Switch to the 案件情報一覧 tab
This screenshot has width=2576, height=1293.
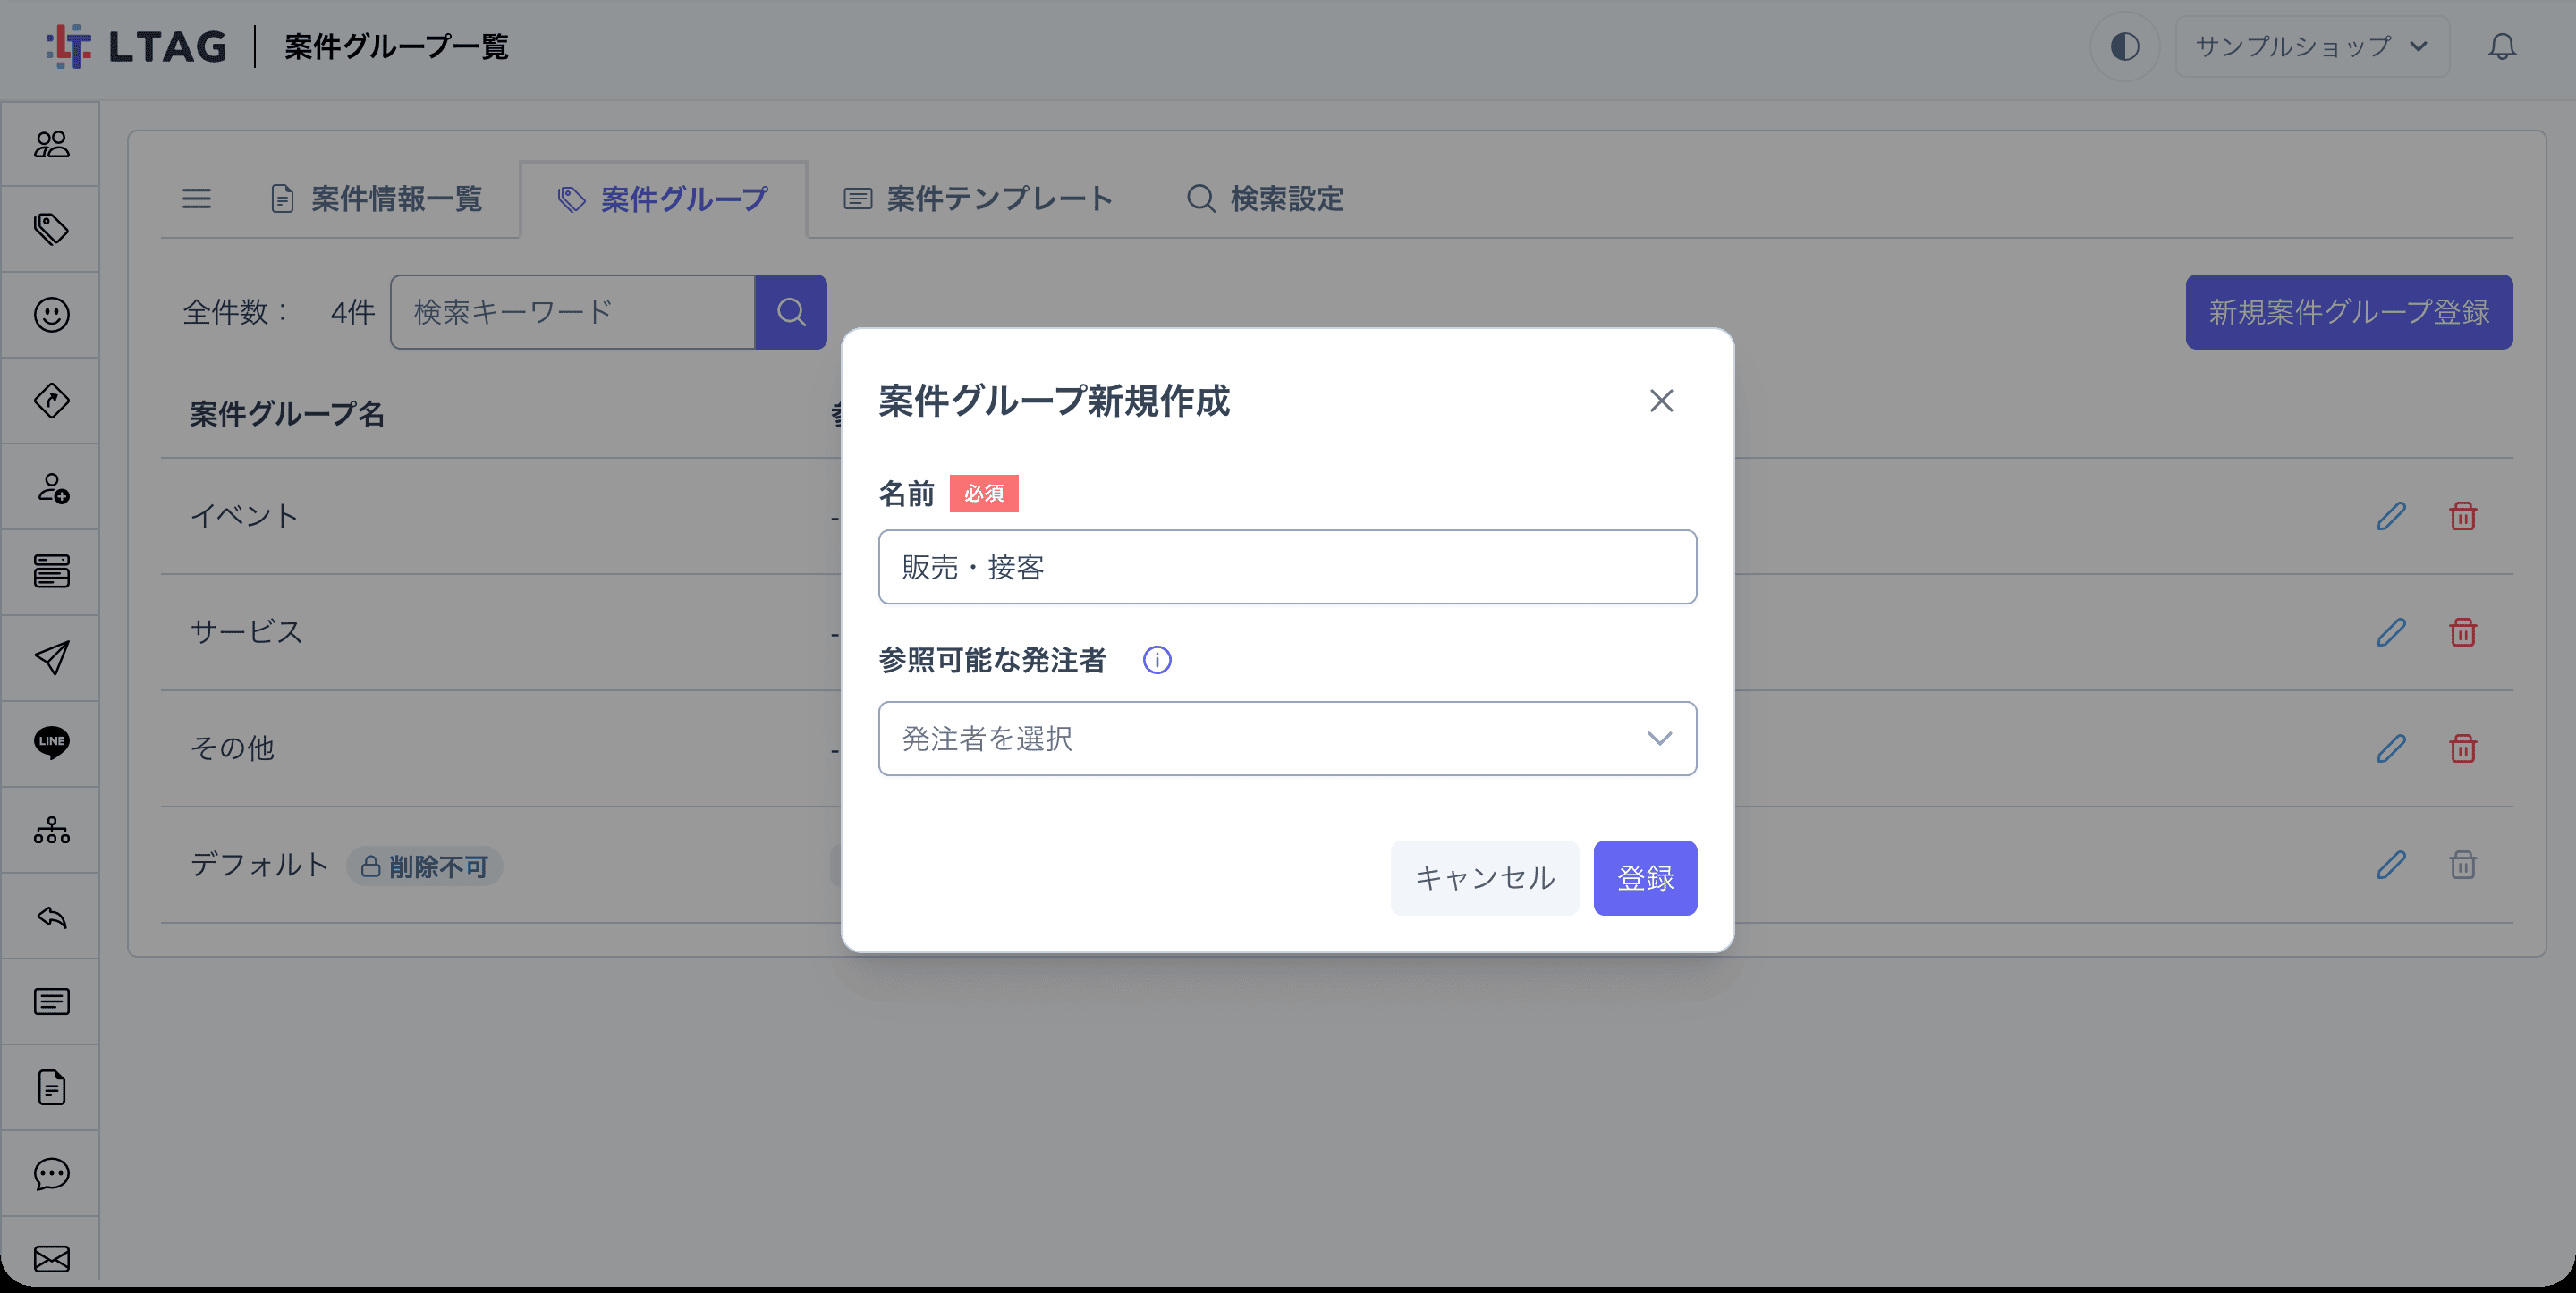(377, 198)
